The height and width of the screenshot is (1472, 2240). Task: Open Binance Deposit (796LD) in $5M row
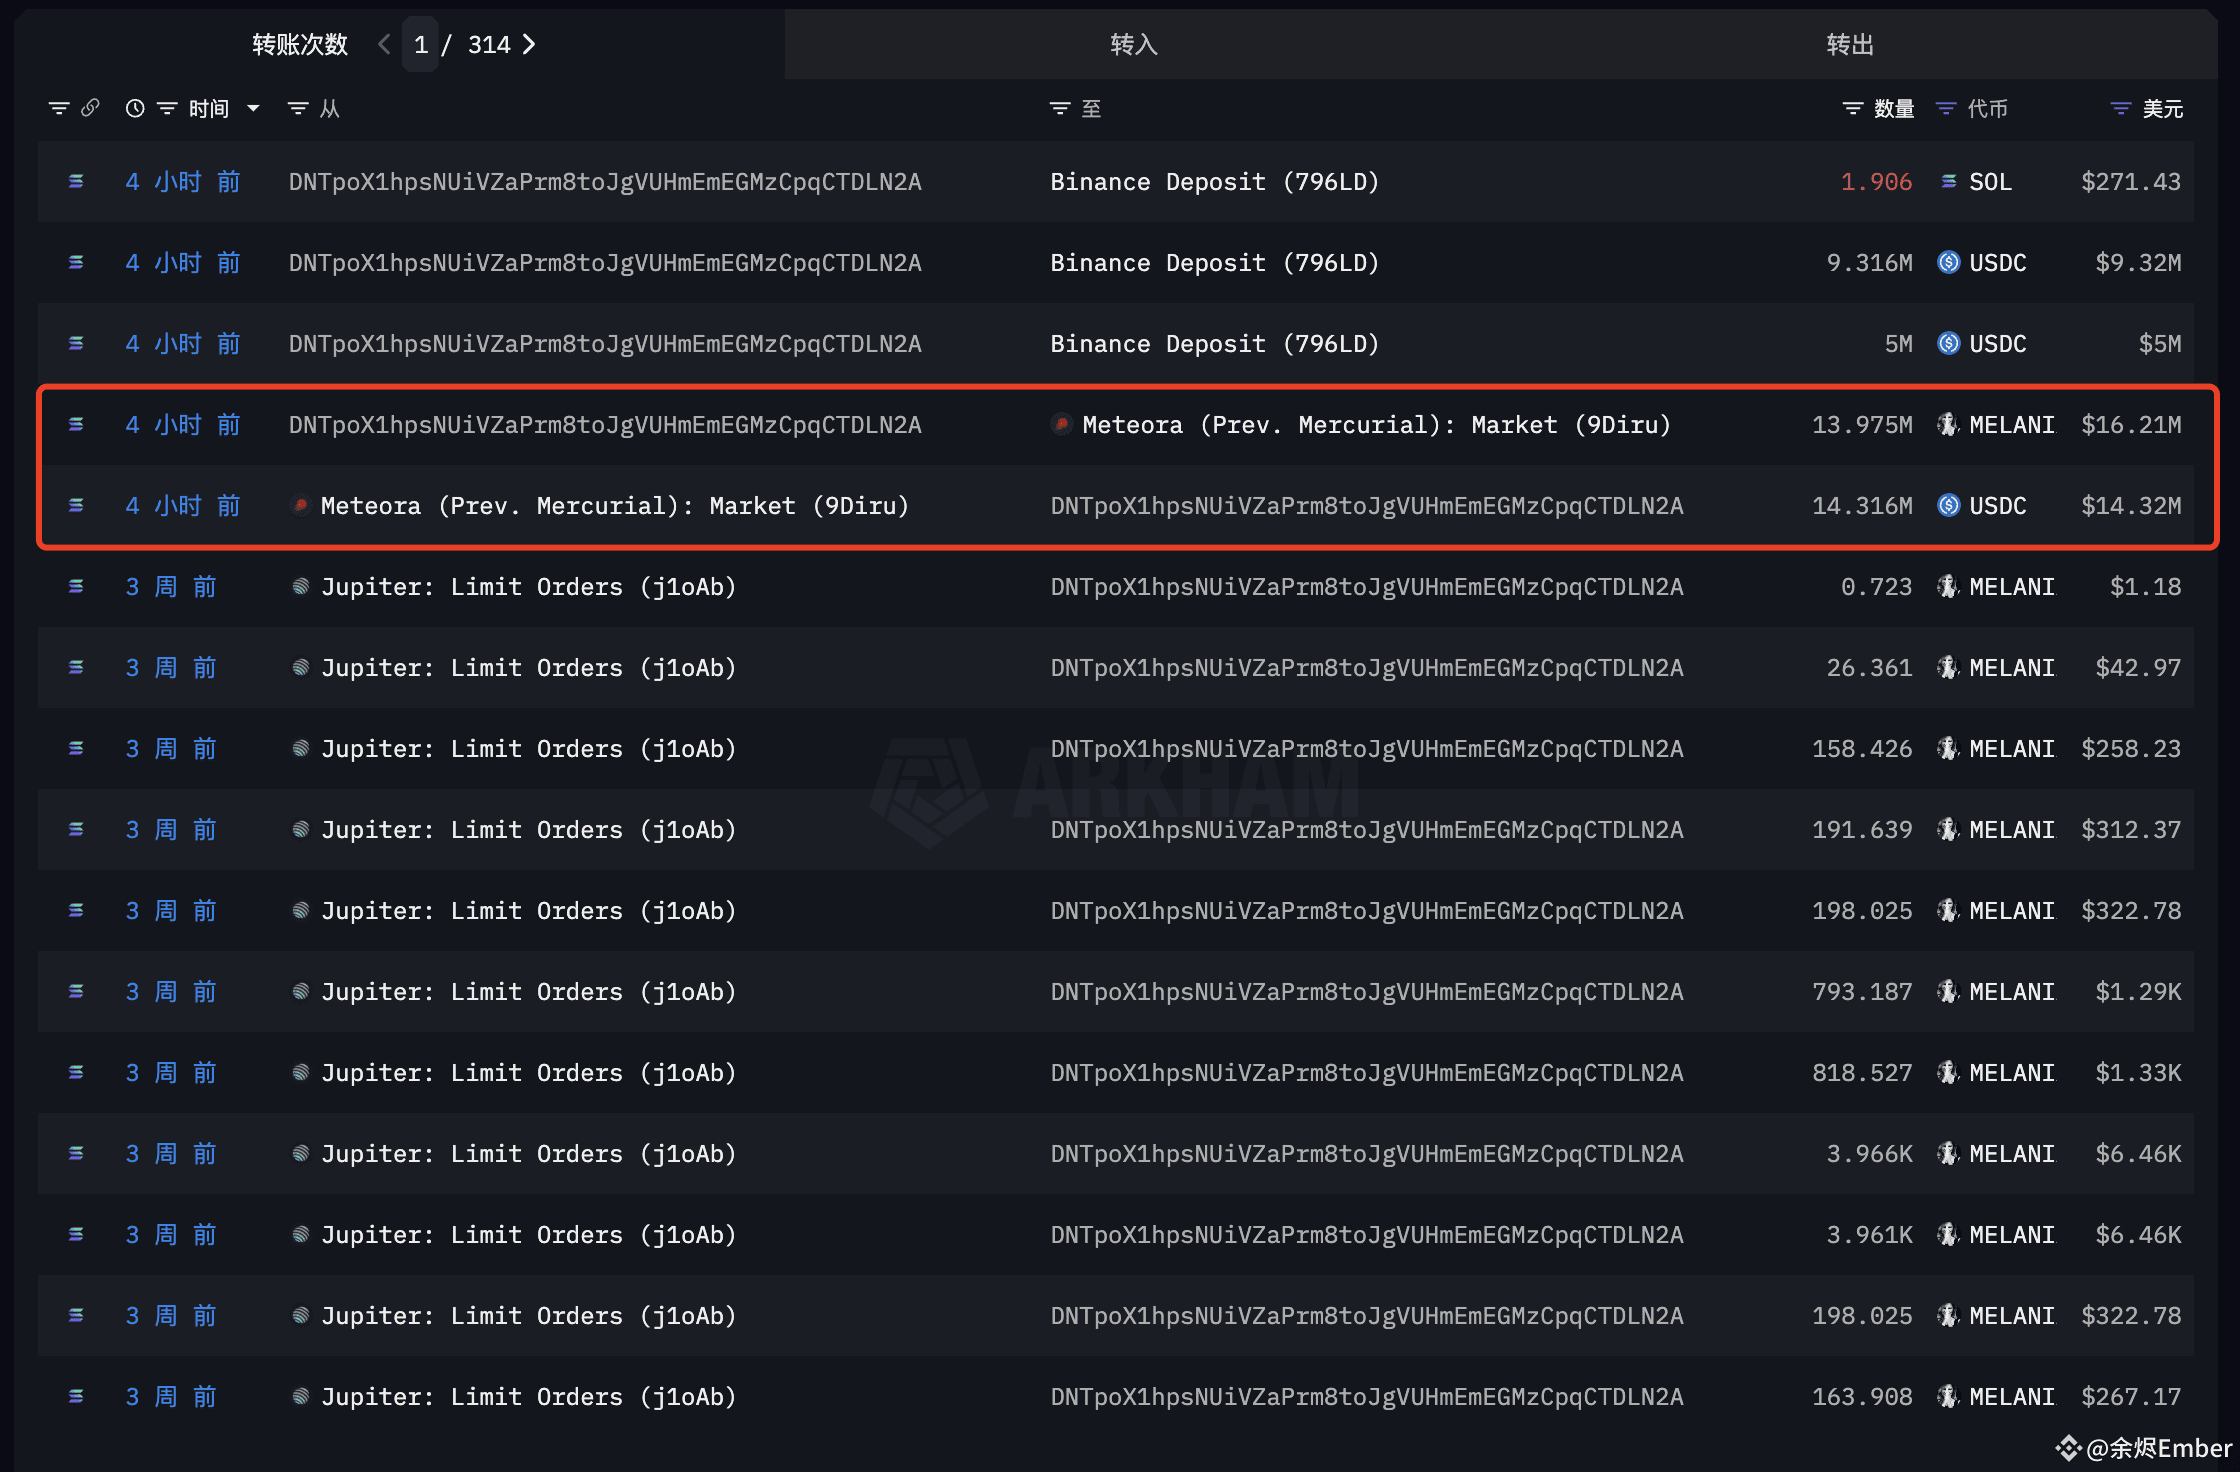[1214, 344]
